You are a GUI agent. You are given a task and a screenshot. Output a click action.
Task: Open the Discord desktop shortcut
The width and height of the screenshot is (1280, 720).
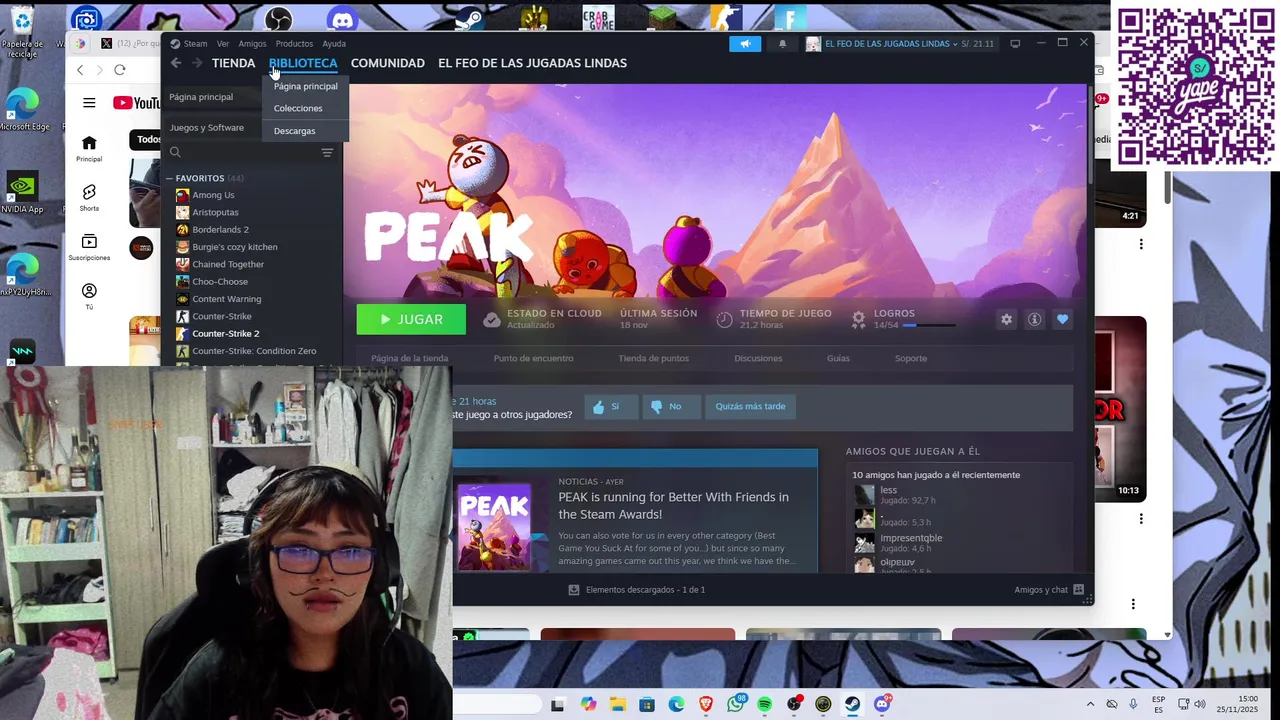pyautogui.click(x=343, y=18)
